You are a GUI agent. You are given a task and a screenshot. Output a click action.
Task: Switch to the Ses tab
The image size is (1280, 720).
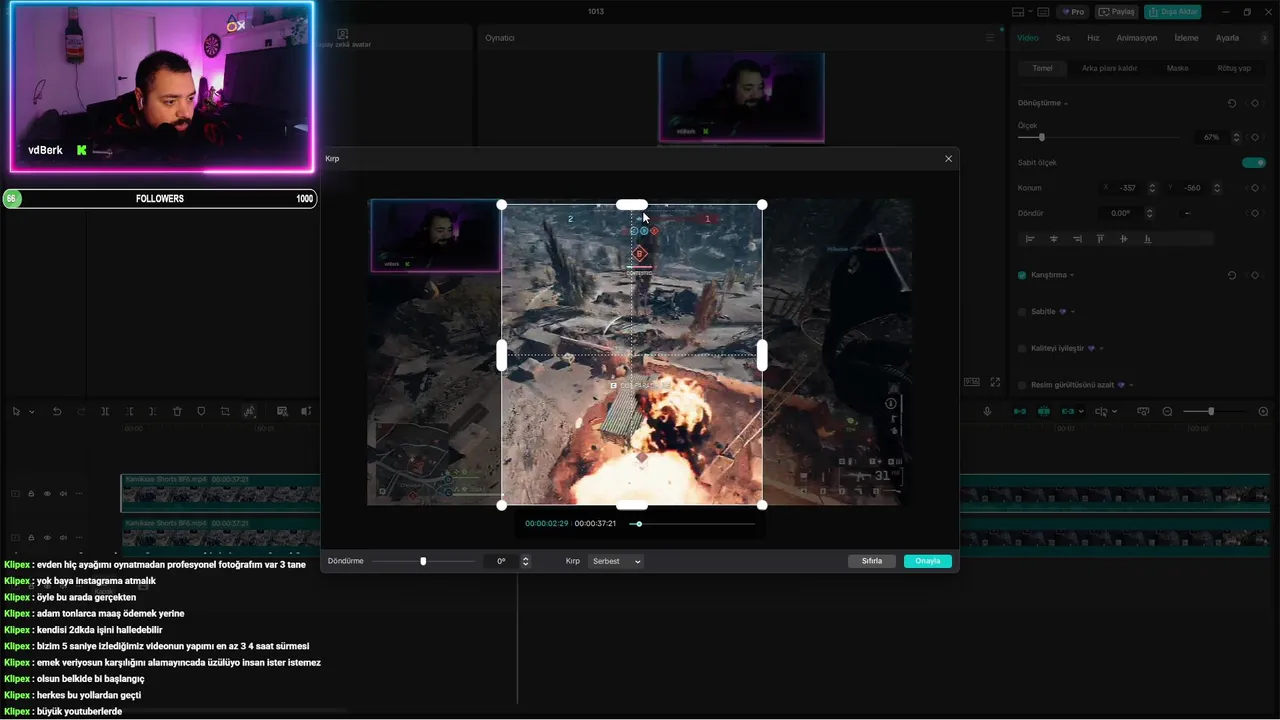pos(1063,38)
